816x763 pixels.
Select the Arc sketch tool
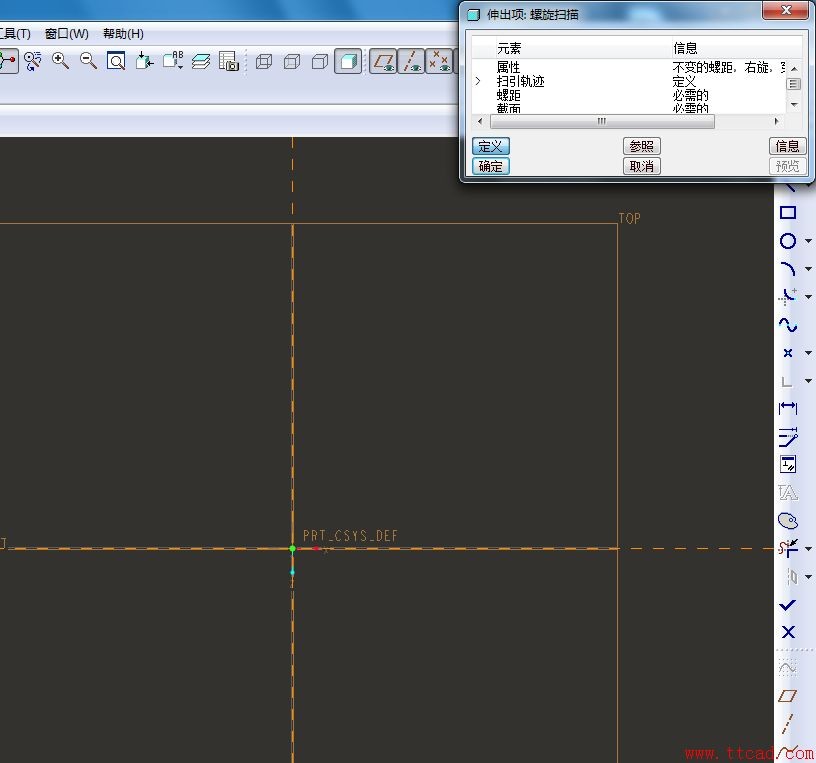pos(789,268)
